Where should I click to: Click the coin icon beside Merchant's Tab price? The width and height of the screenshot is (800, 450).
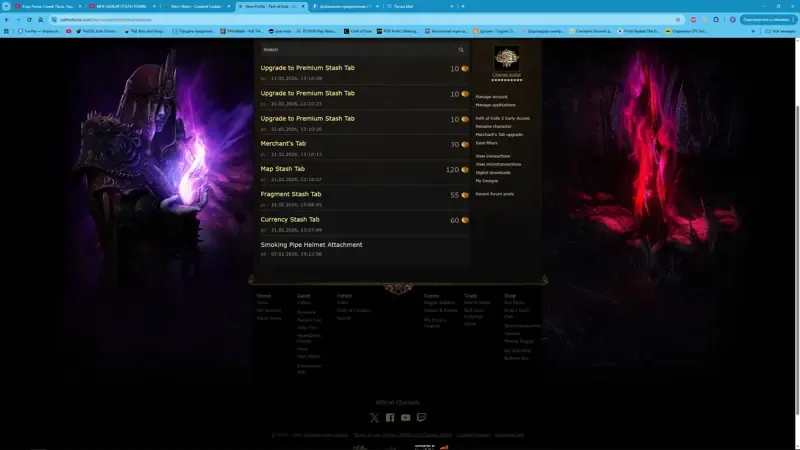tap(465, 144)
